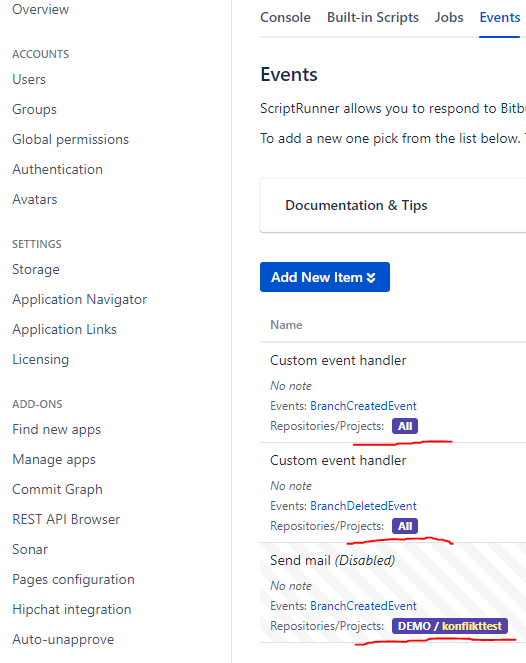Click All badge under BranchDeletedEvent handler
The height and width of the screenshot is (663, 526).
[x=405, y=526]
